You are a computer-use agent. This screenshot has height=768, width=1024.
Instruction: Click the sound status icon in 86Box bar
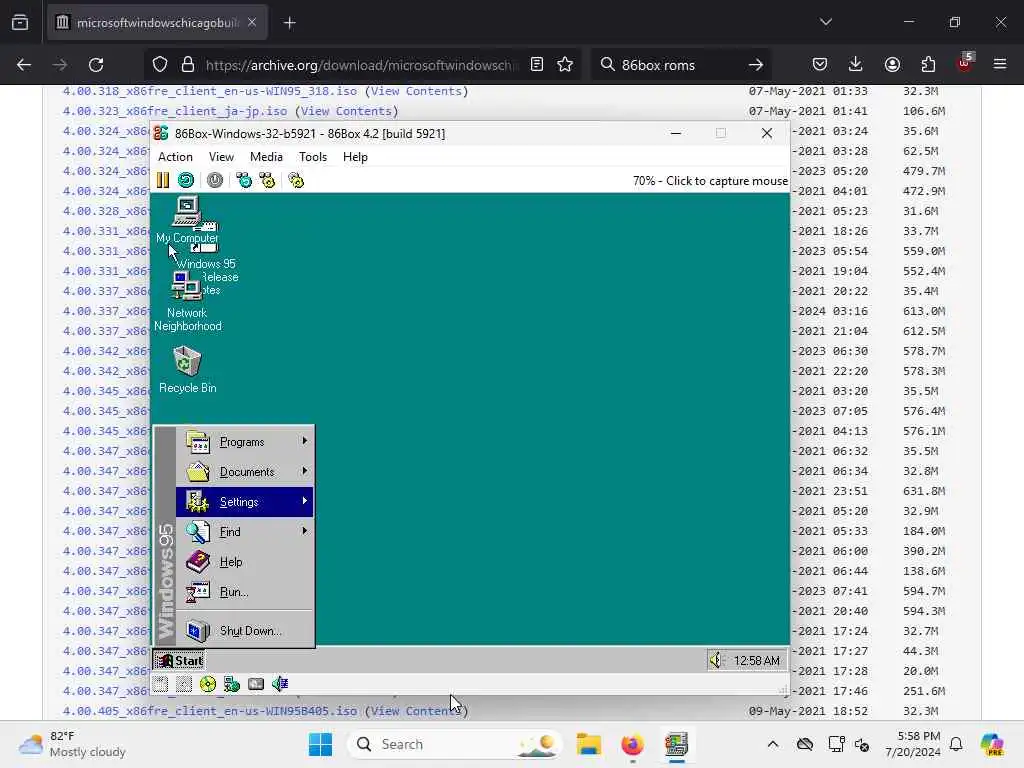tap(280, 684)
